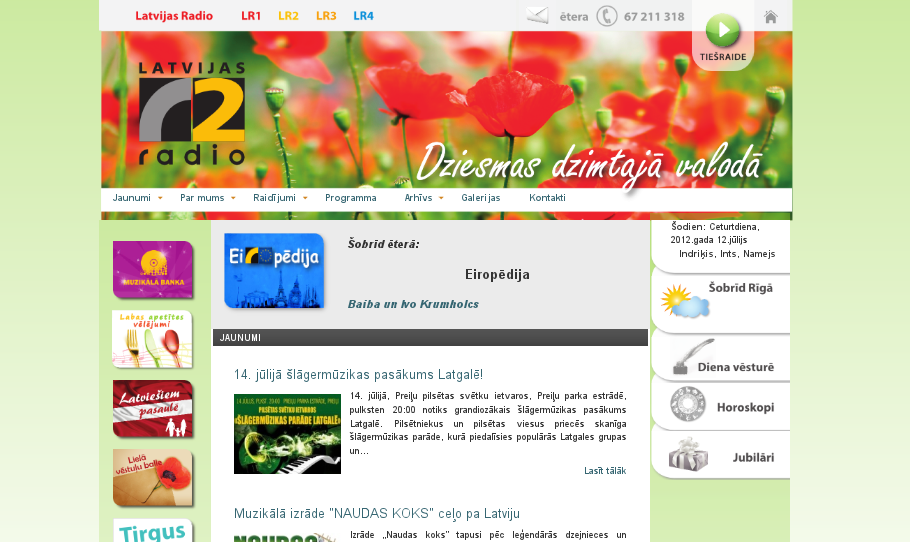Click the envelope mail icon
The height and width of the screenshot is (542, 910).
pyautogui.click(x=537, y=16)
